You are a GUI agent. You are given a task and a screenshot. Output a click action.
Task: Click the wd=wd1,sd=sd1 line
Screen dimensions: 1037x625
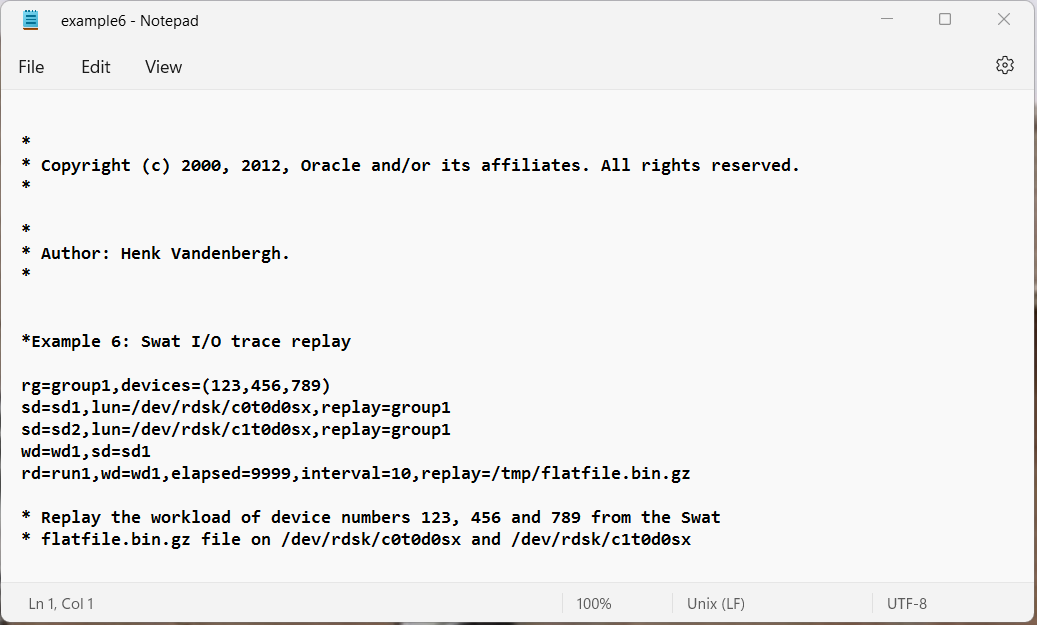tap(86, 452)
